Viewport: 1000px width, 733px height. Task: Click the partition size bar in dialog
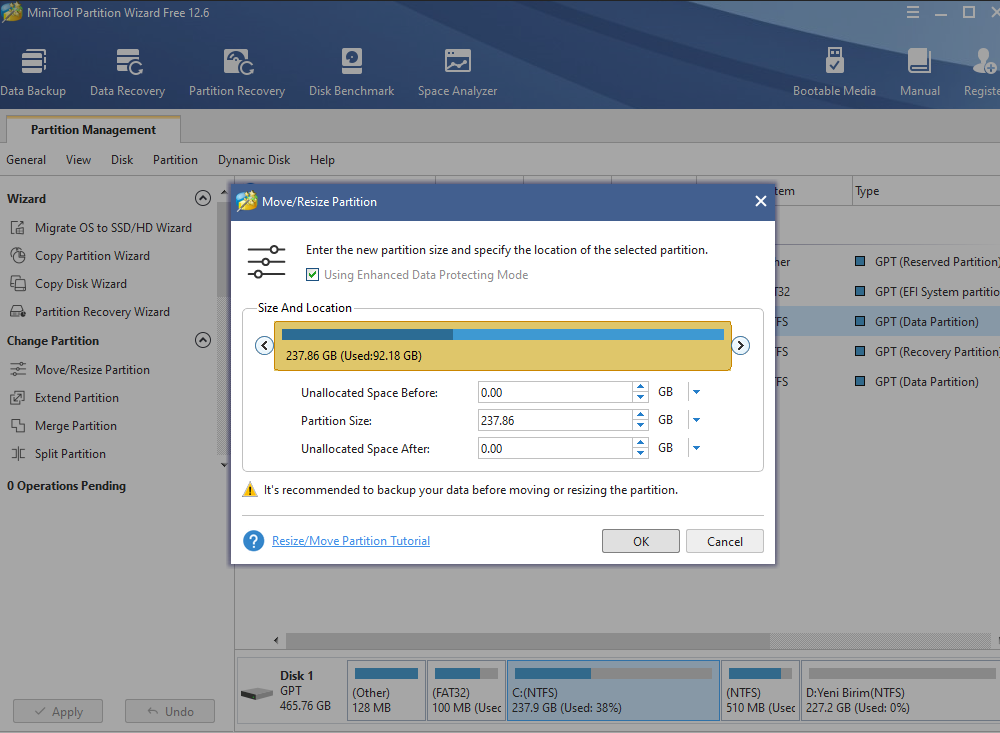click(x=503, y=346)
